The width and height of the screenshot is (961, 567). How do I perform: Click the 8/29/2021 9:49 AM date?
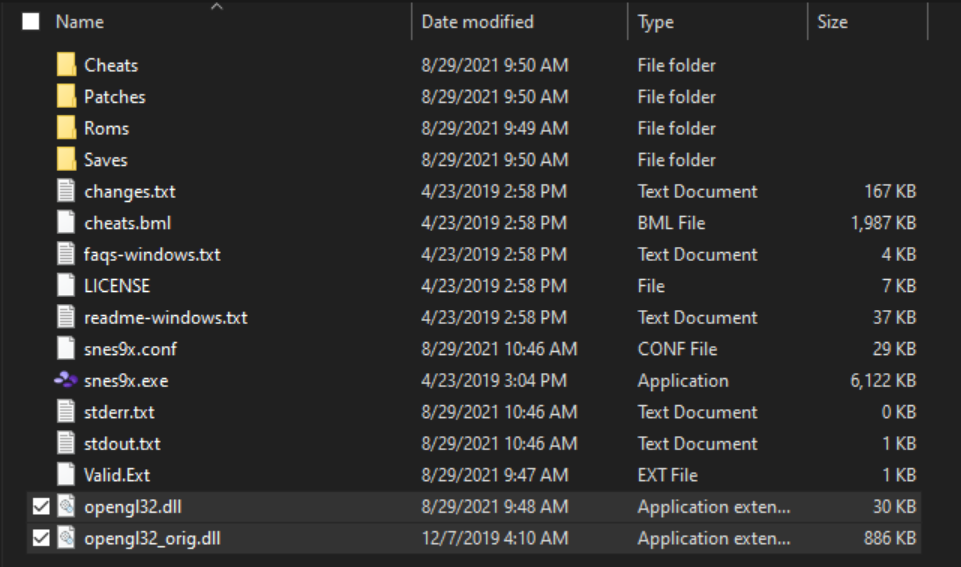pyautogui.click(x=495, y=128)
